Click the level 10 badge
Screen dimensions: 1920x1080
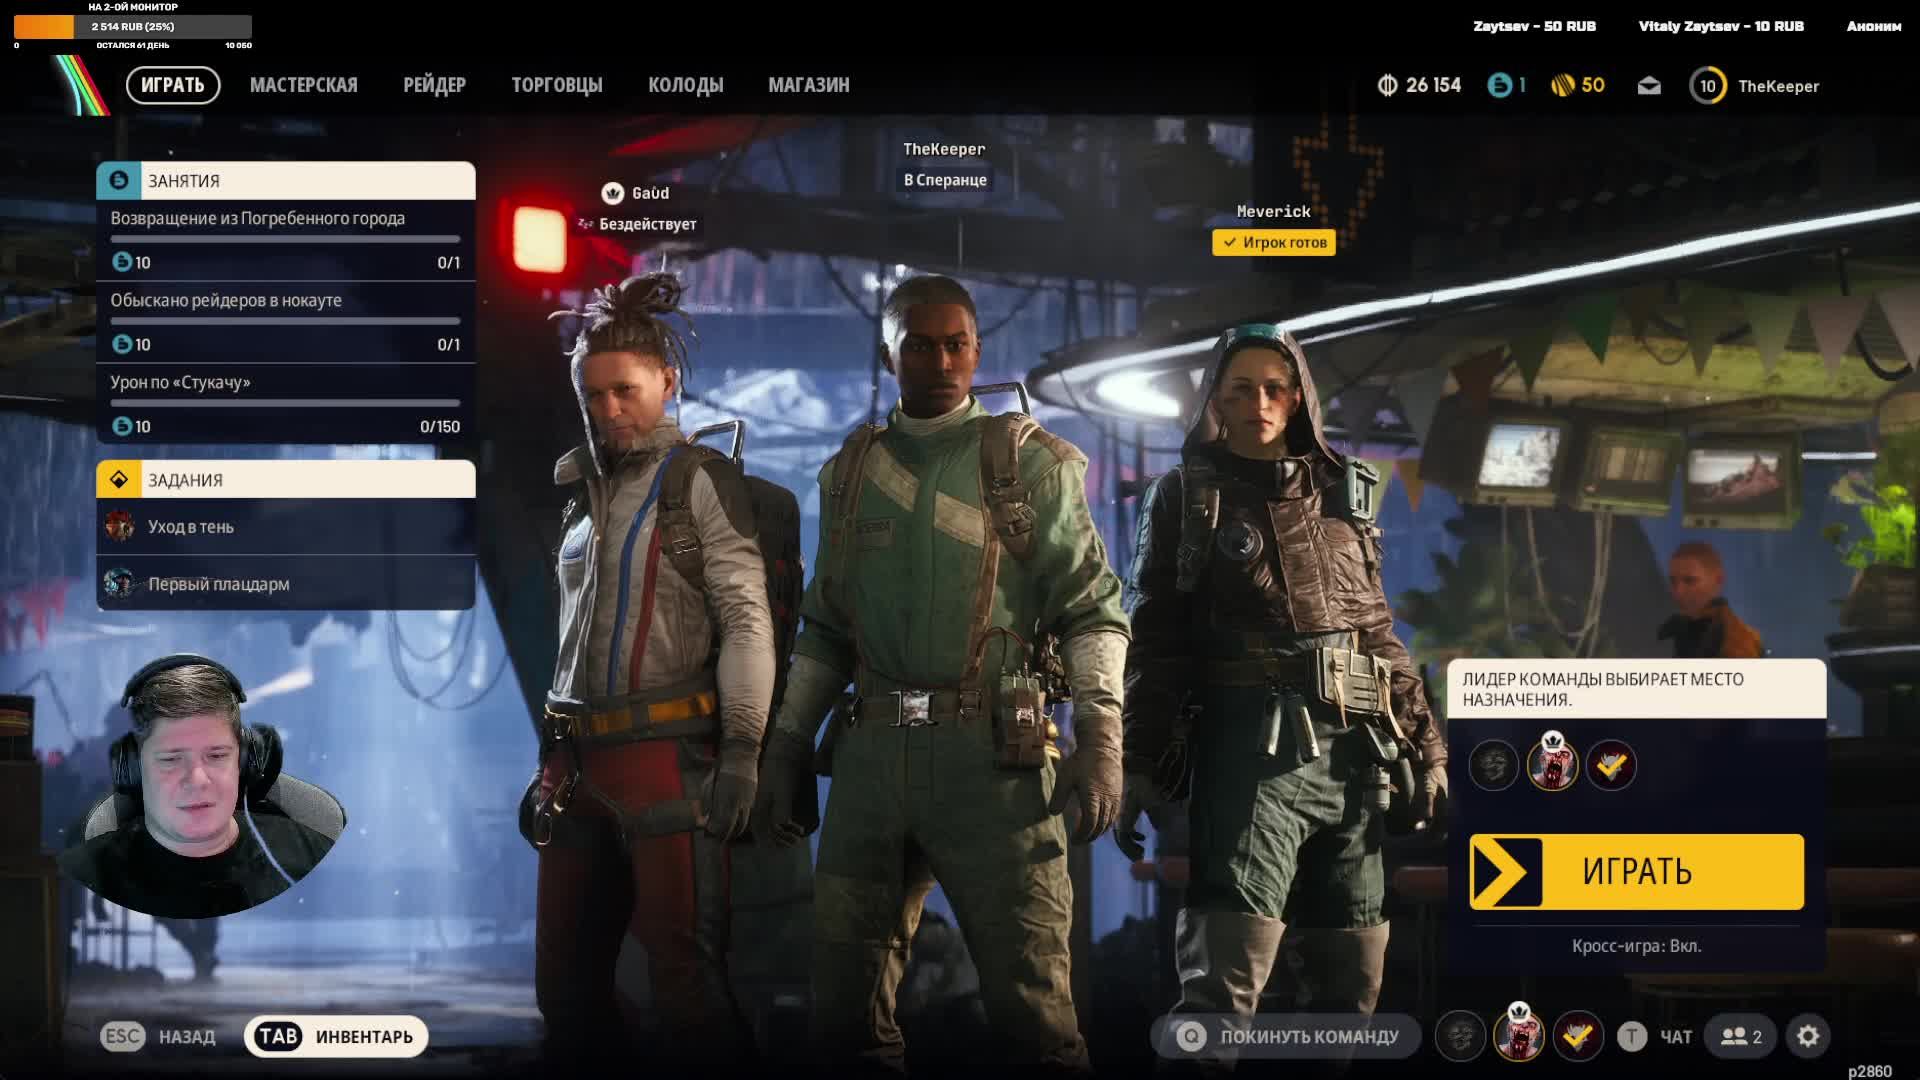1708,86
